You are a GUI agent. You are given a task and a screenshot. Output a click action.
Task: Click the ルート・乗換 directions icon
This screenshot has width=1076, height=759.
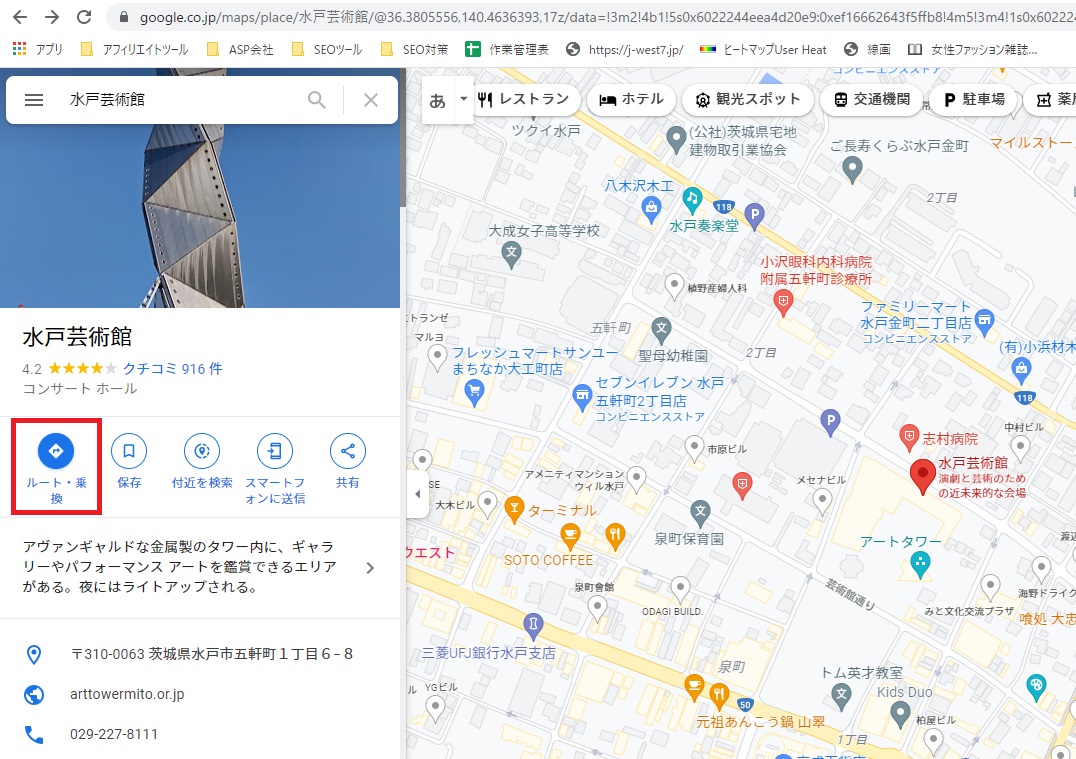56,451
